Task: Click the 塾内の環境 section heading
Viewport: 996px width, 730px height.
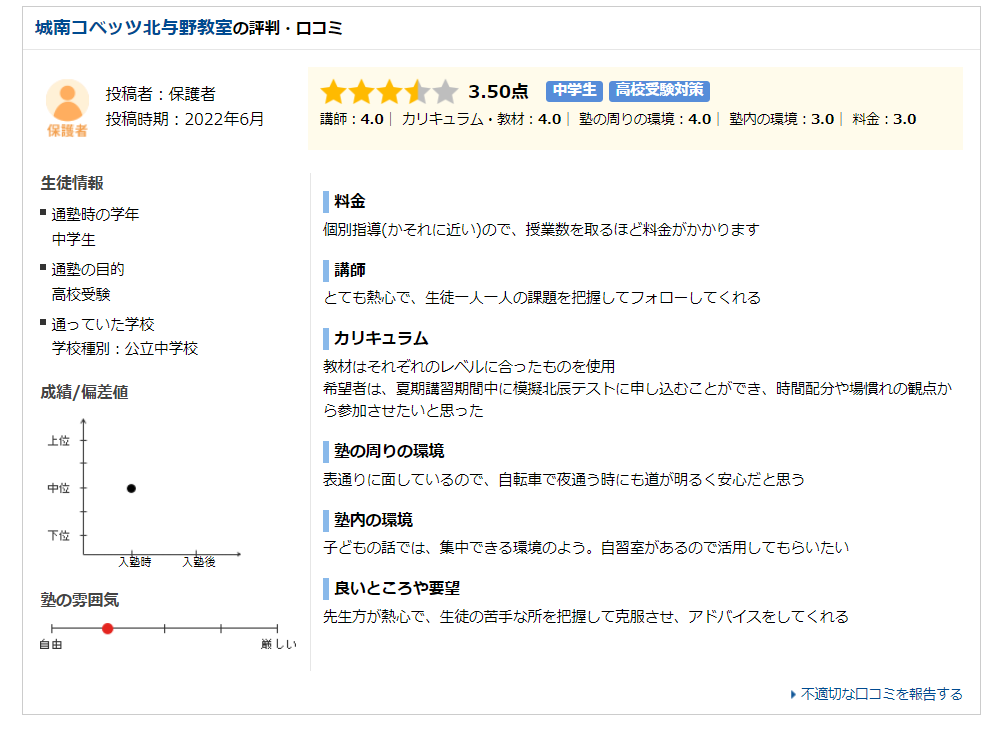Action: point(374,520)
